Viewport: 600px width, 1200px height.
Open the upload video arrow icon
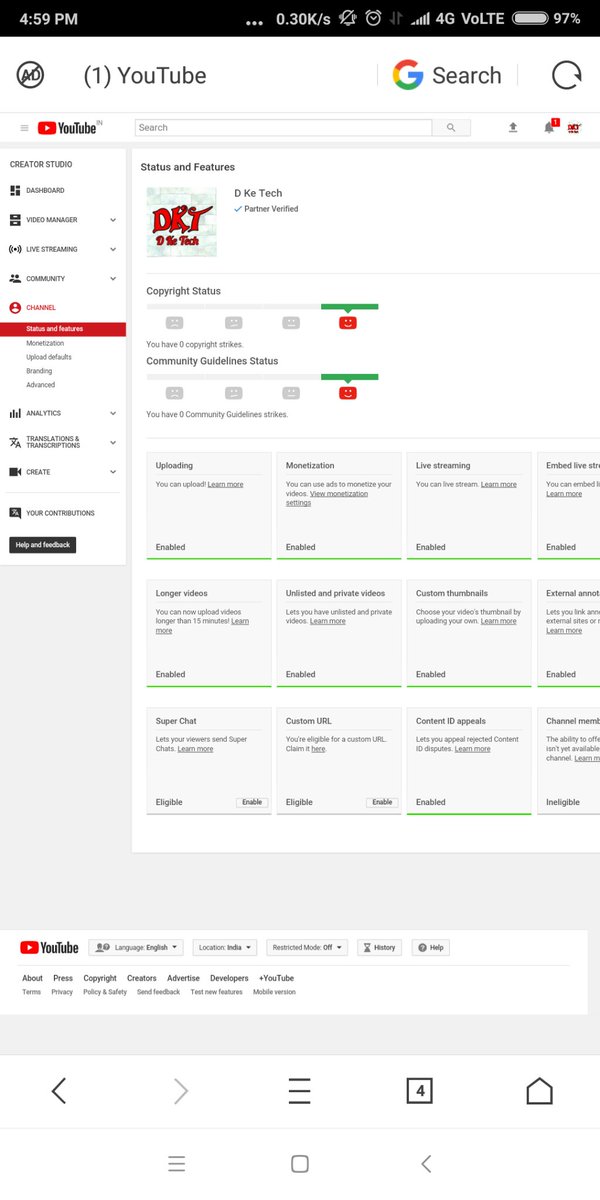[513, 128]
